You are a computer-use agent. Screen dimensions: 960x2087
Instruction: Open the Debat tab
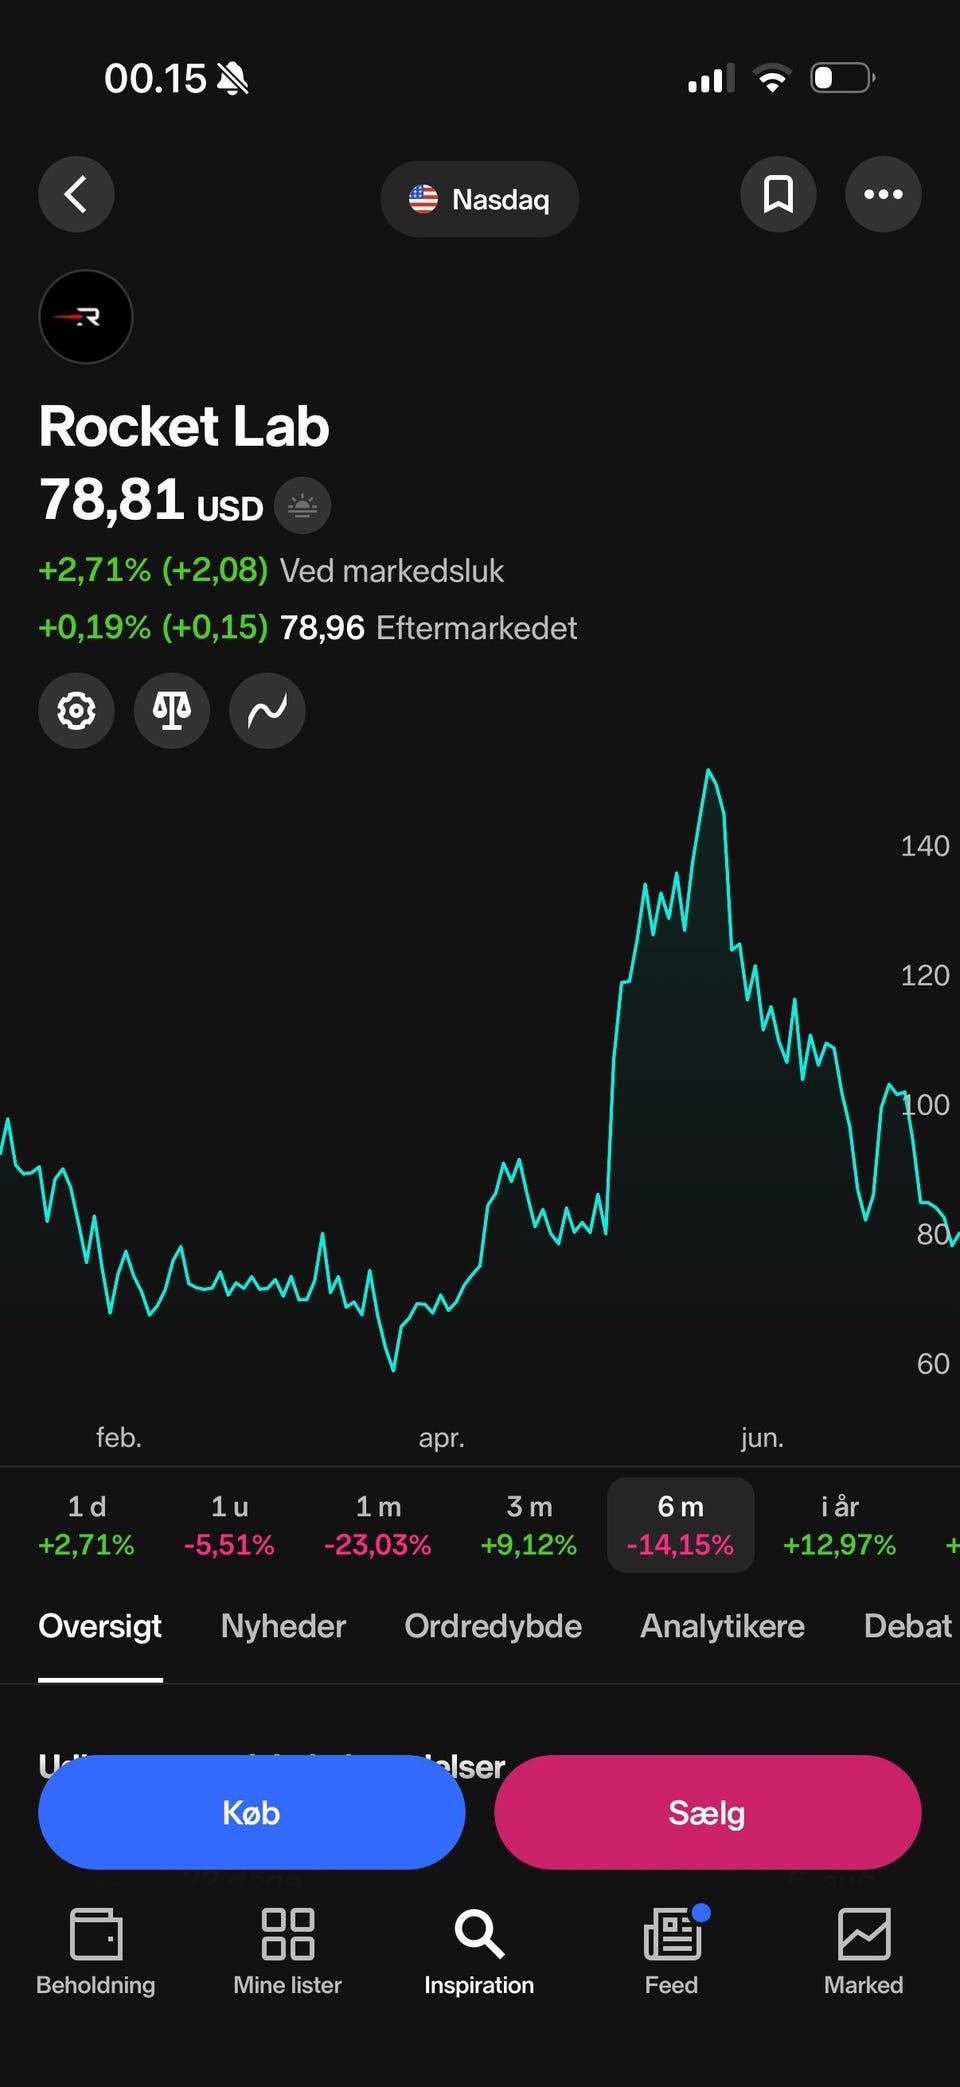pos(908,1626)
